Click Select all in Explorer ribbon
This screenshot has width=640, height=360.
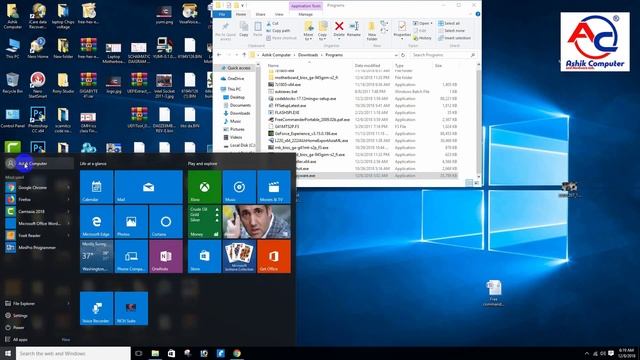tap(449, 23)
